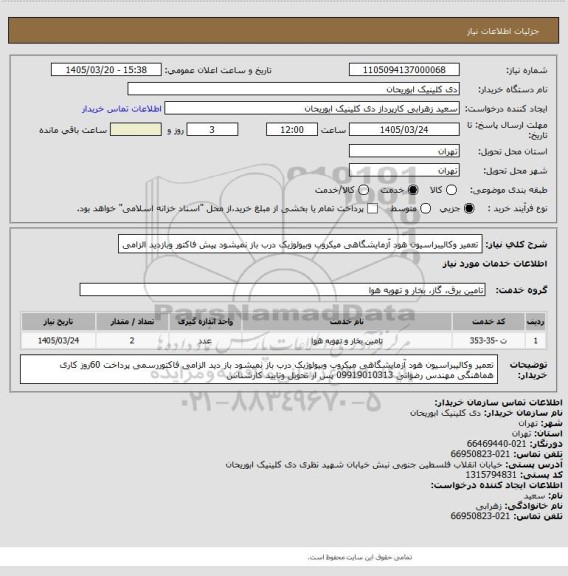Click the اطلاعات ایجاد کننده درخواست heading
The width and height of the screenshot is (568, 576).
point(496,486)
